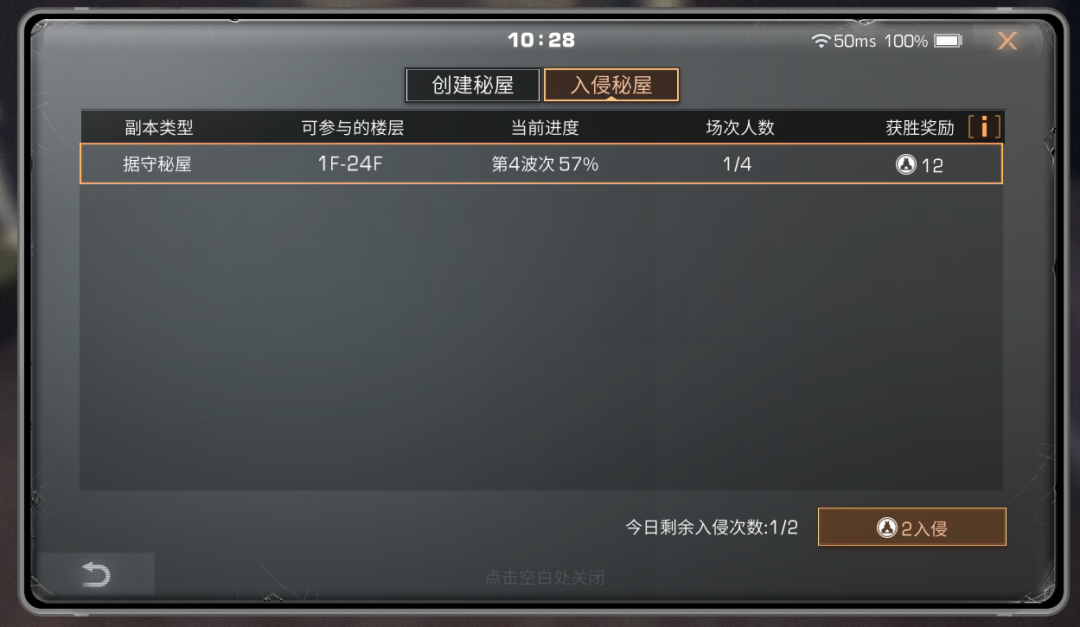Viewport: 1080px width, 627px height.
Task: Click the 今日剩余入侵次数 counter text
Action: pyautogui.click(x=712, y=527)
